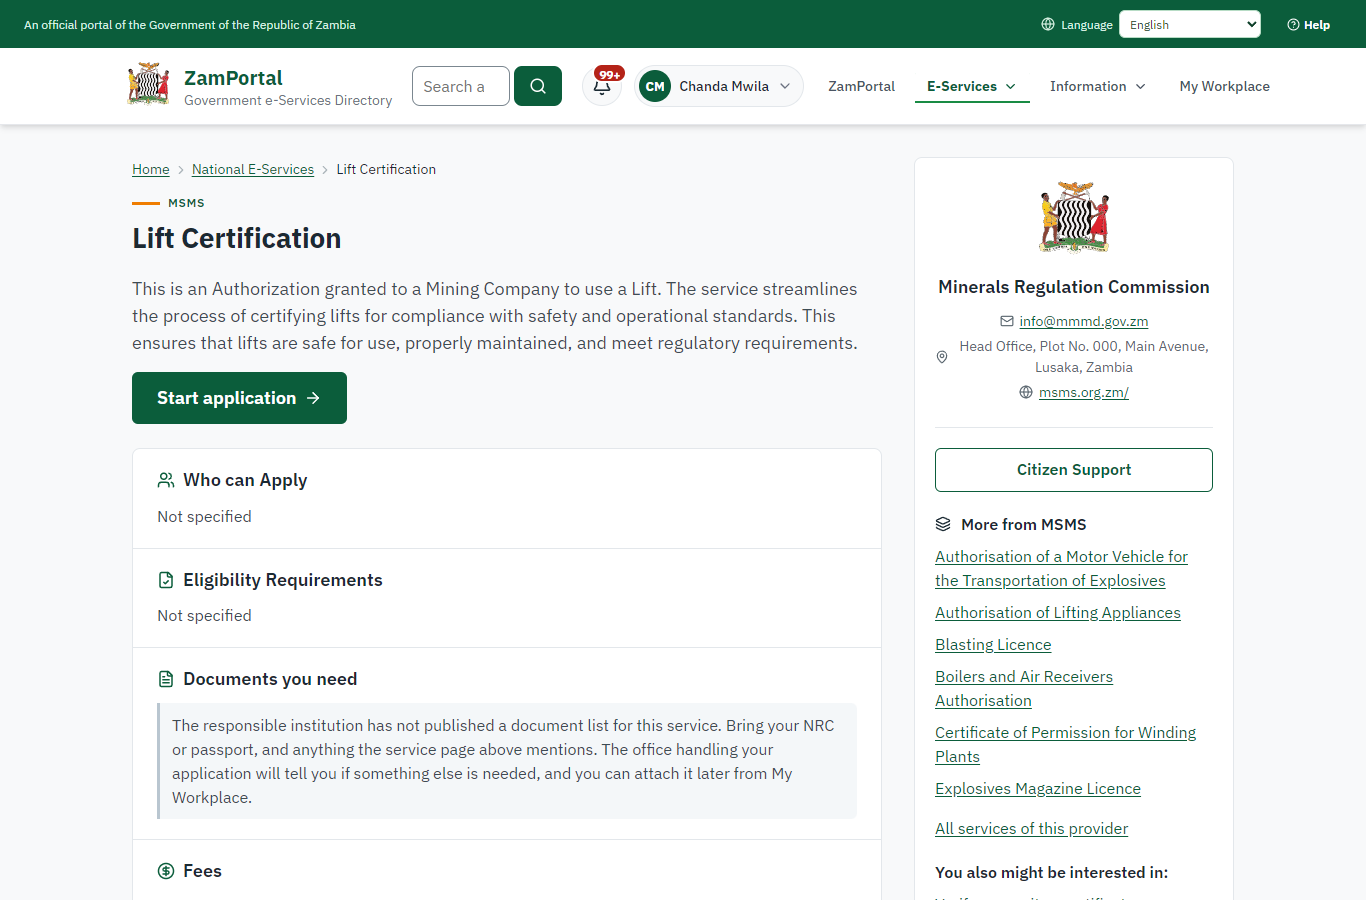Screen dimensions: 1366x900
Task: Open the notifications bell
Action: pos(602,86)
